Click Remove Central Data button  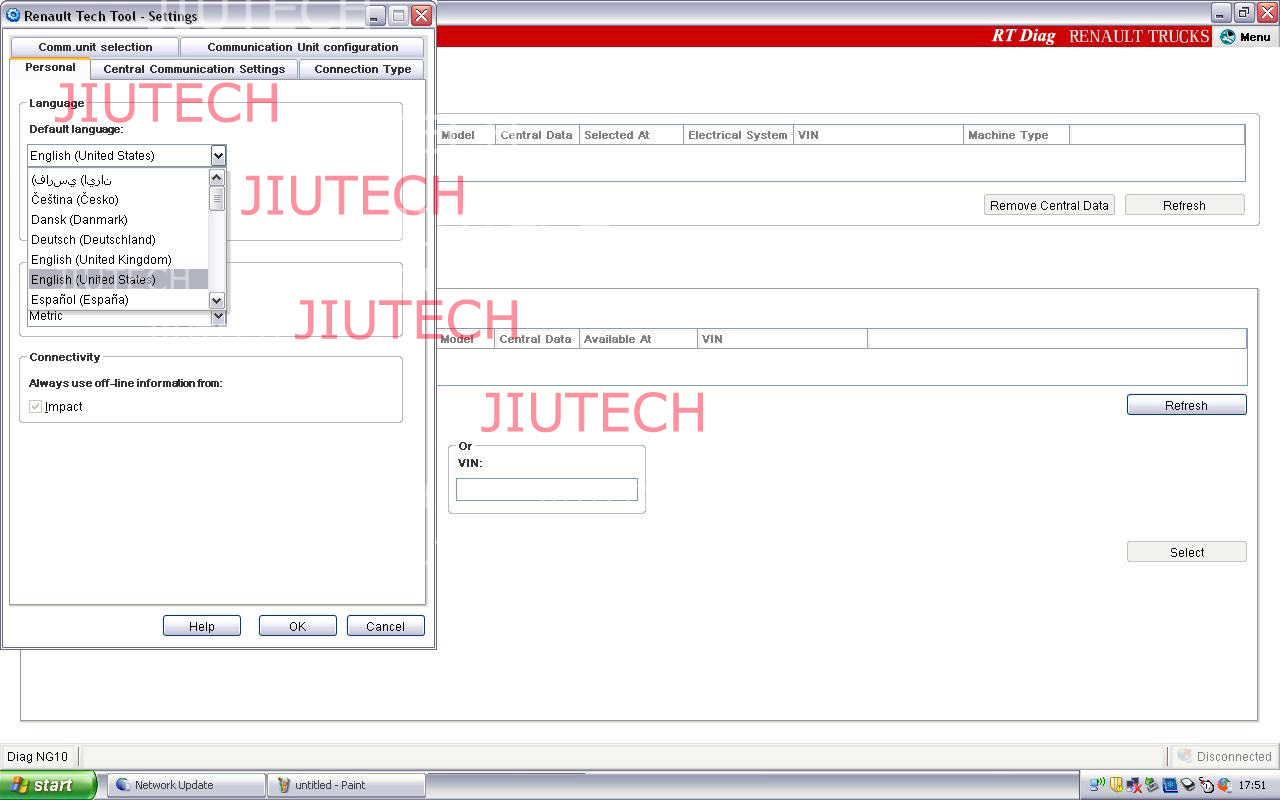coord(1049,205)
